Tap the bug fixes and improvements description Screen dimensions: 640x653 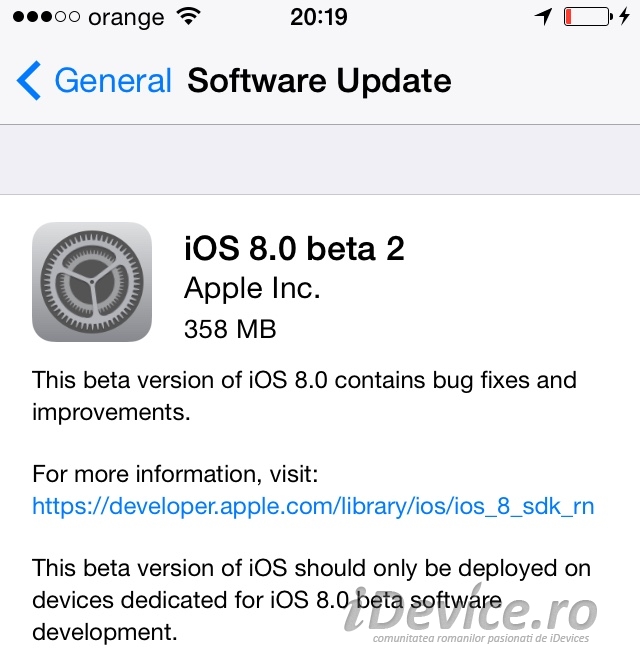coord(304,396)
